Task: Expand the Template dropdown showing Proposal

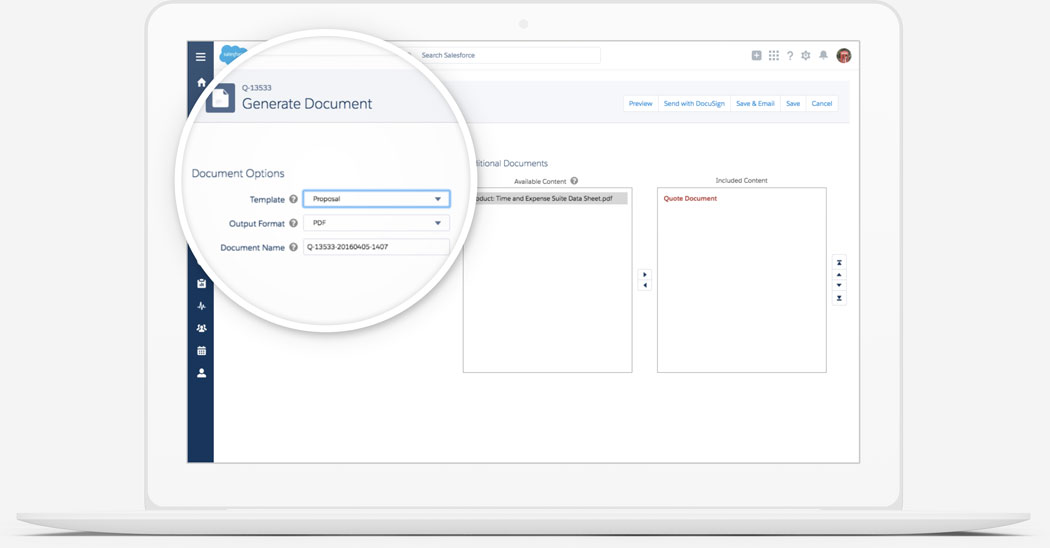Action: click(376, 199)
